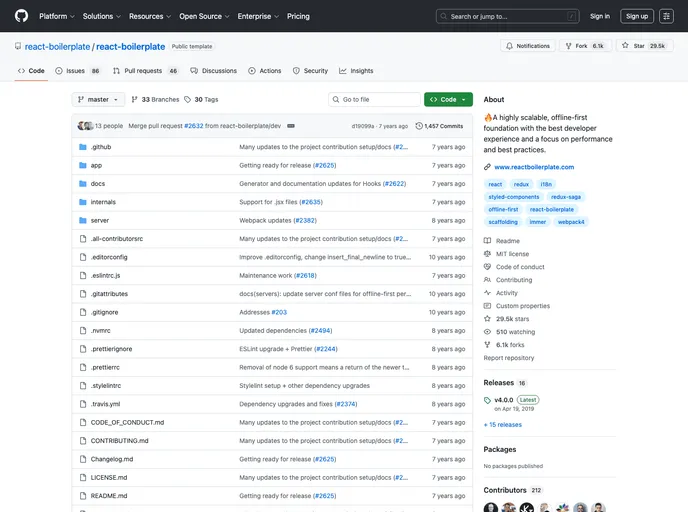Screen dimensions: 688x512
Task: View the 33 Branches list
Action: coord(155,100)
